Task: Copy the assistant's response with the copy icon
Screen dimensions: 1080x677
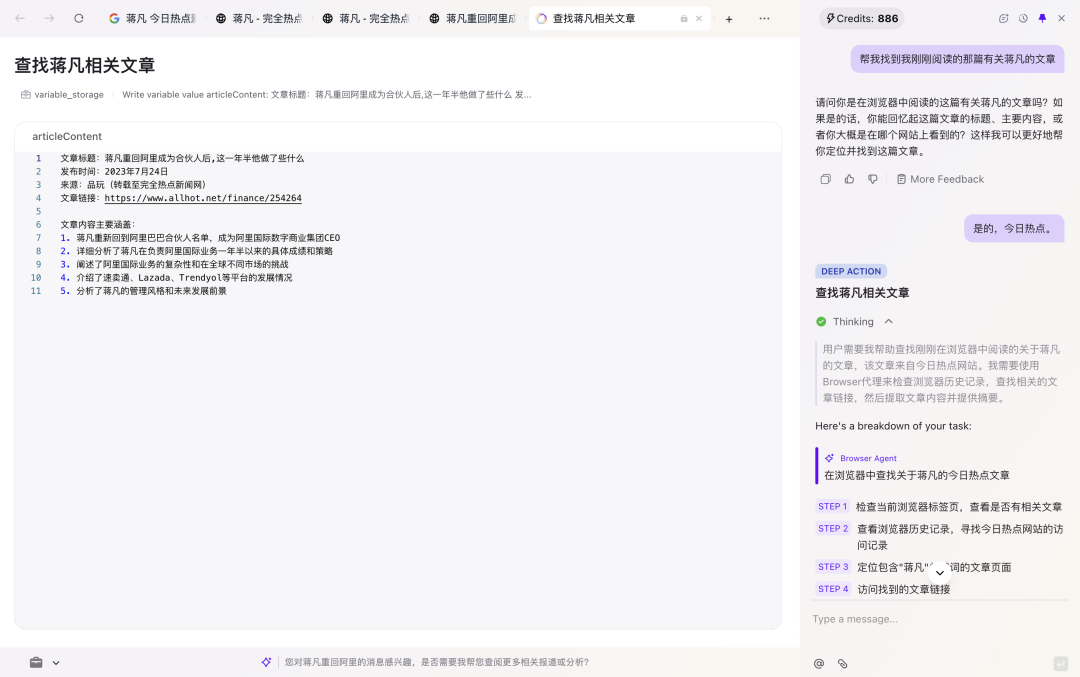Action: coord(825,179)
